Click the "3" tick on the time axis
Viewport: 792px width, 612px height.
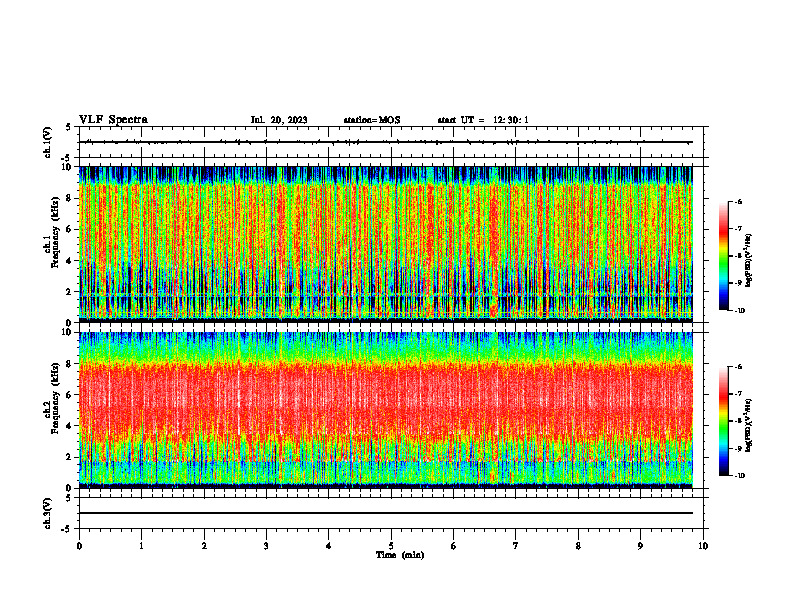(x=266, y=546)
